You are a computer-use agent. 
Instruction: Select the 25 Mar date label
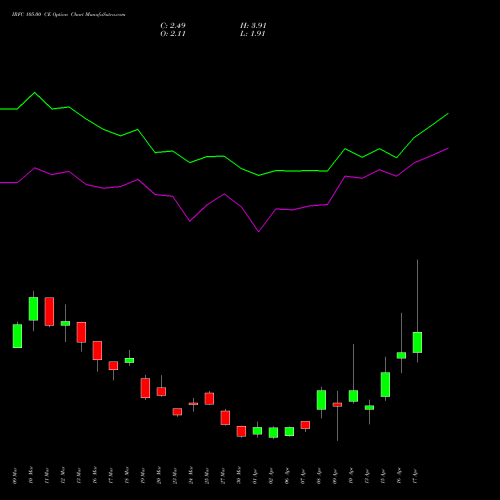point(207,476)
